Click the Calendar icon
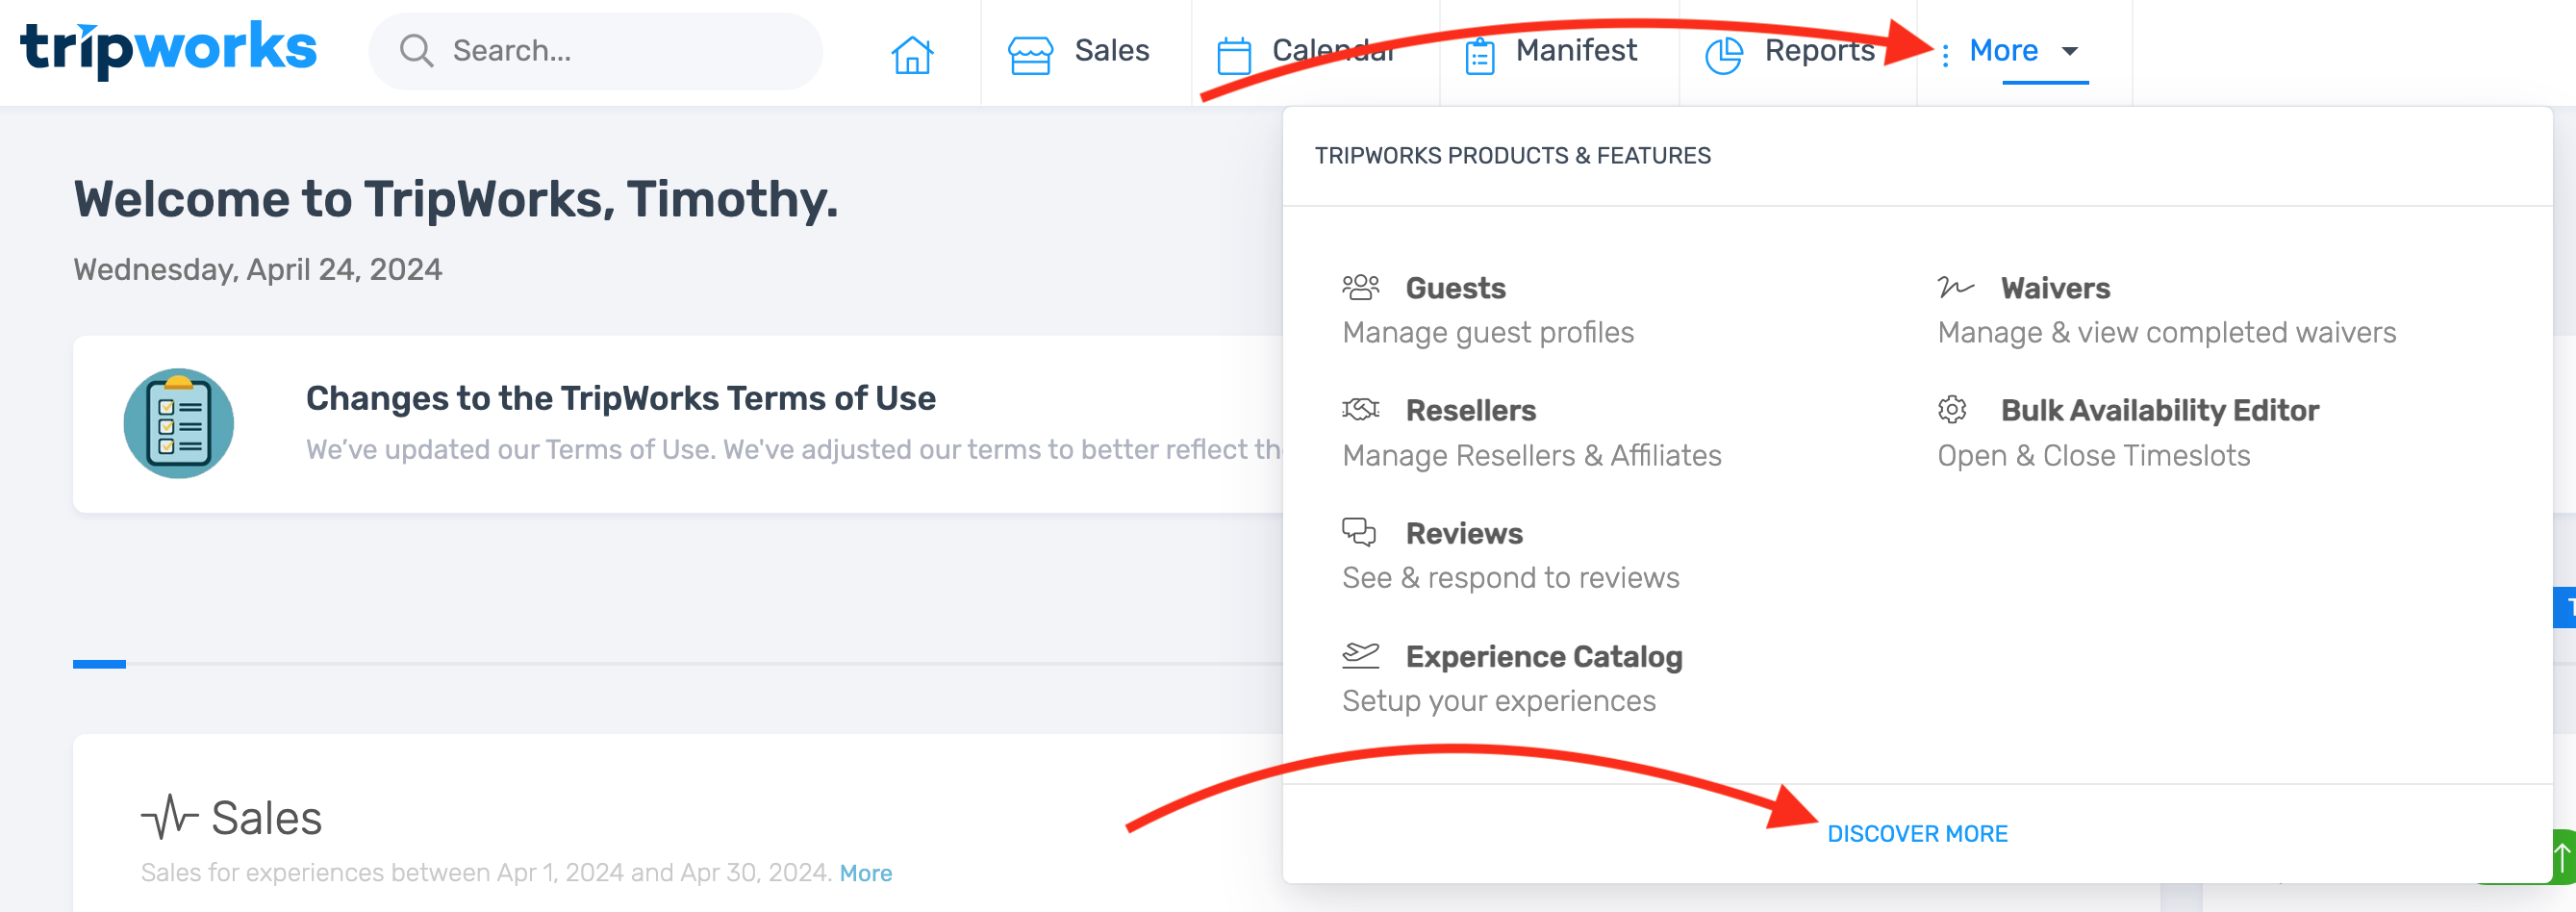The height and width of the screenshot is (912, 2576). coord(1233,55)
